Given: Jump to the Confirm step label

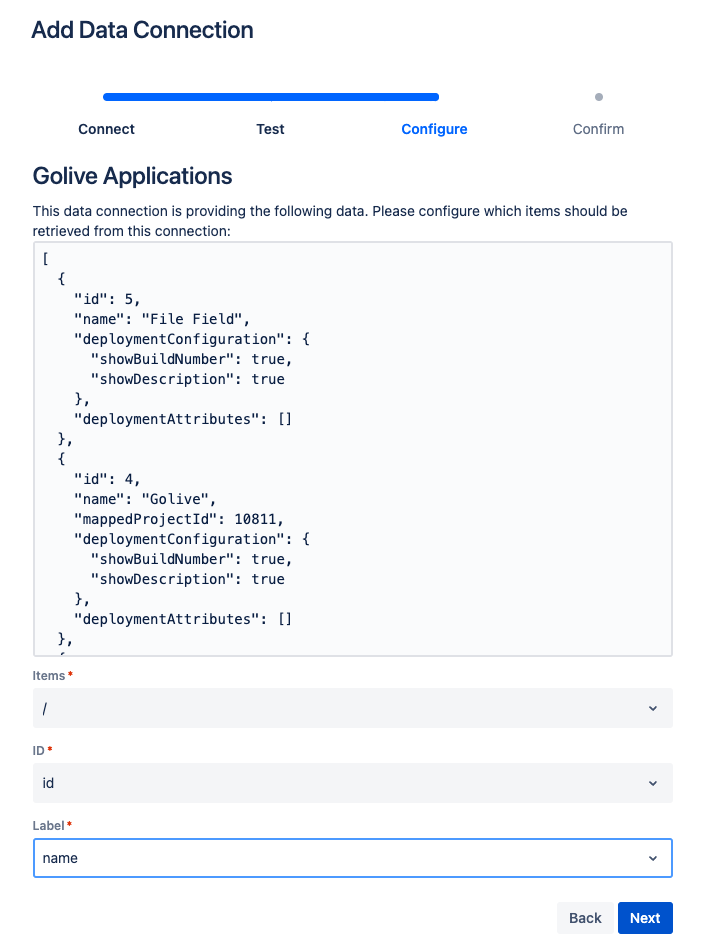Looking at the screenshot, I should click(x=598, y=129).
